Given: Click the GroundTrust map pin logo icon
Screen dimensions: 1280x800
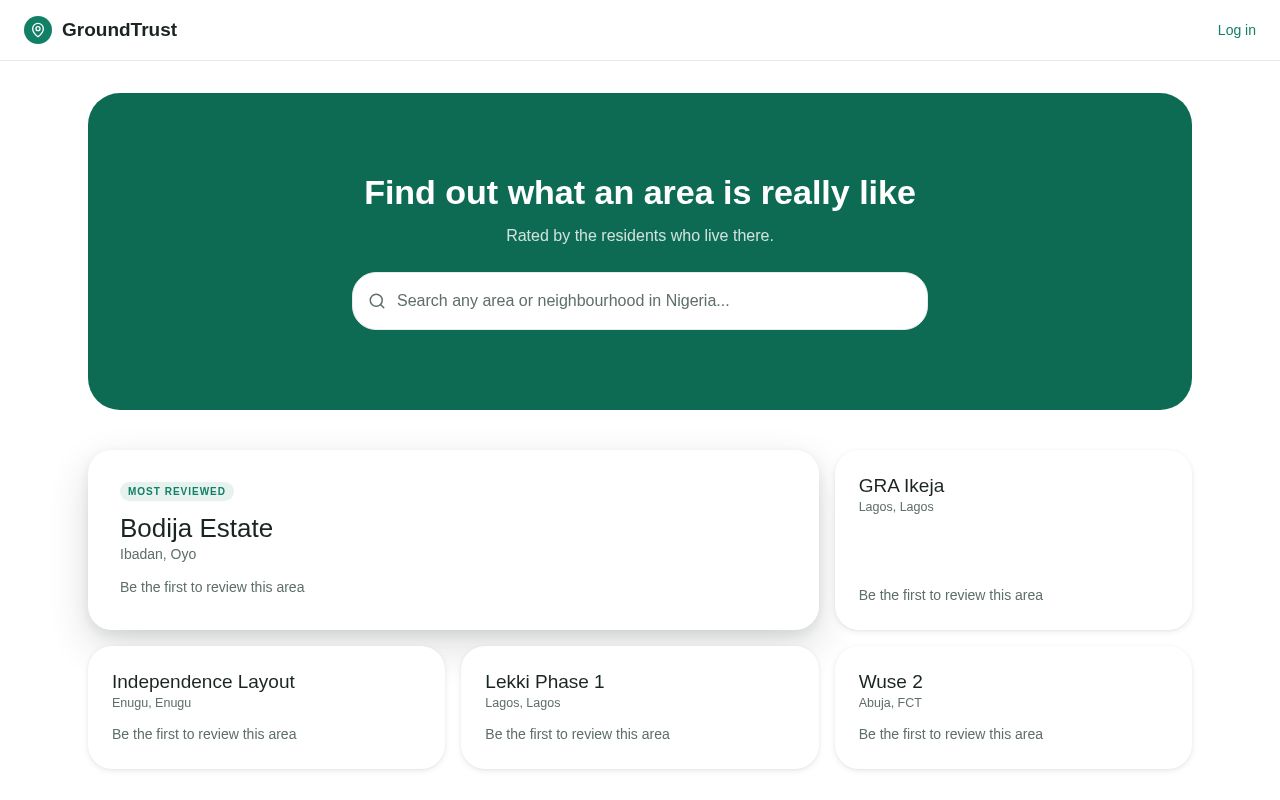Looking at the screenshot, I should click(x=38, y=30).
